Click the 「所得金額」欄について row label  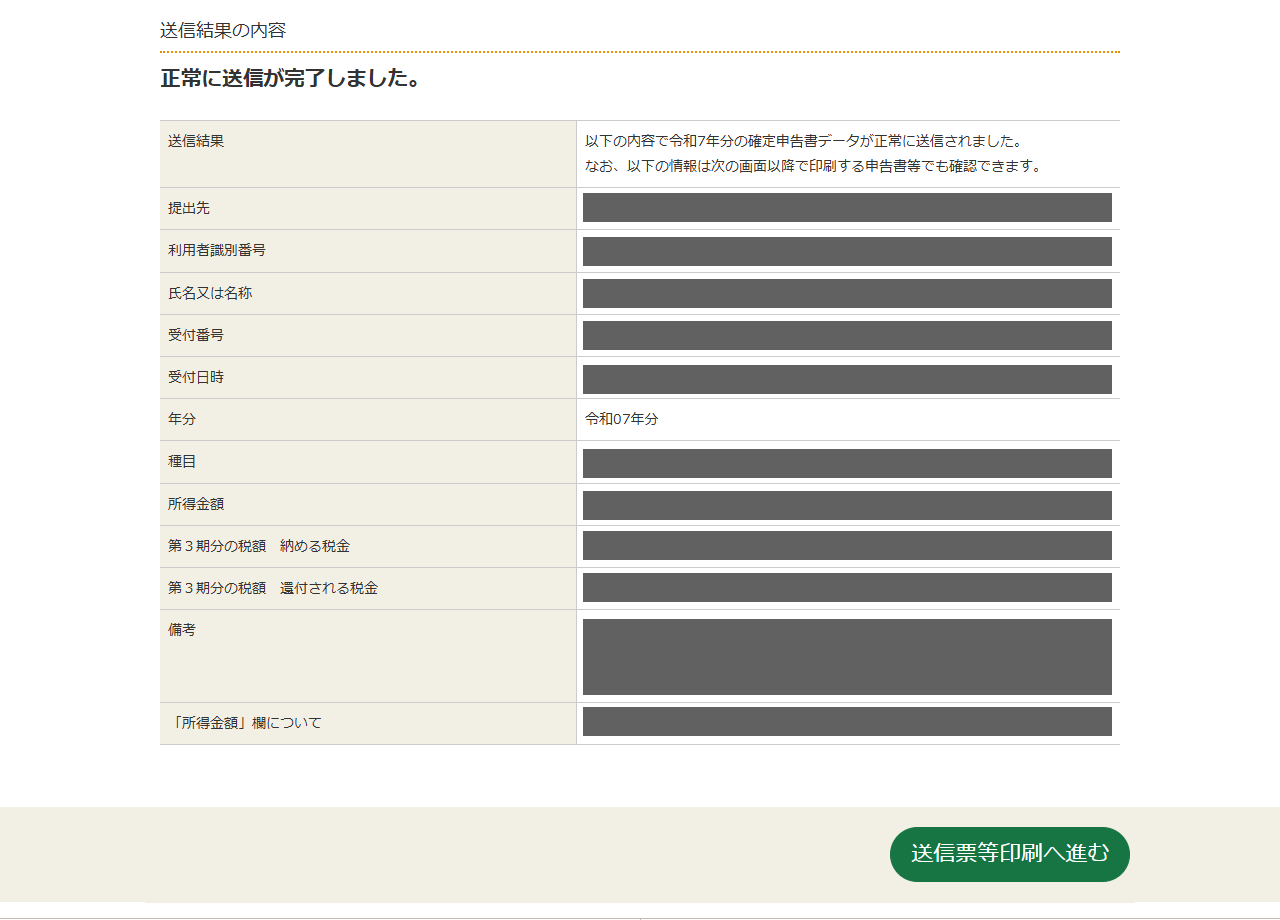[245, 722]
